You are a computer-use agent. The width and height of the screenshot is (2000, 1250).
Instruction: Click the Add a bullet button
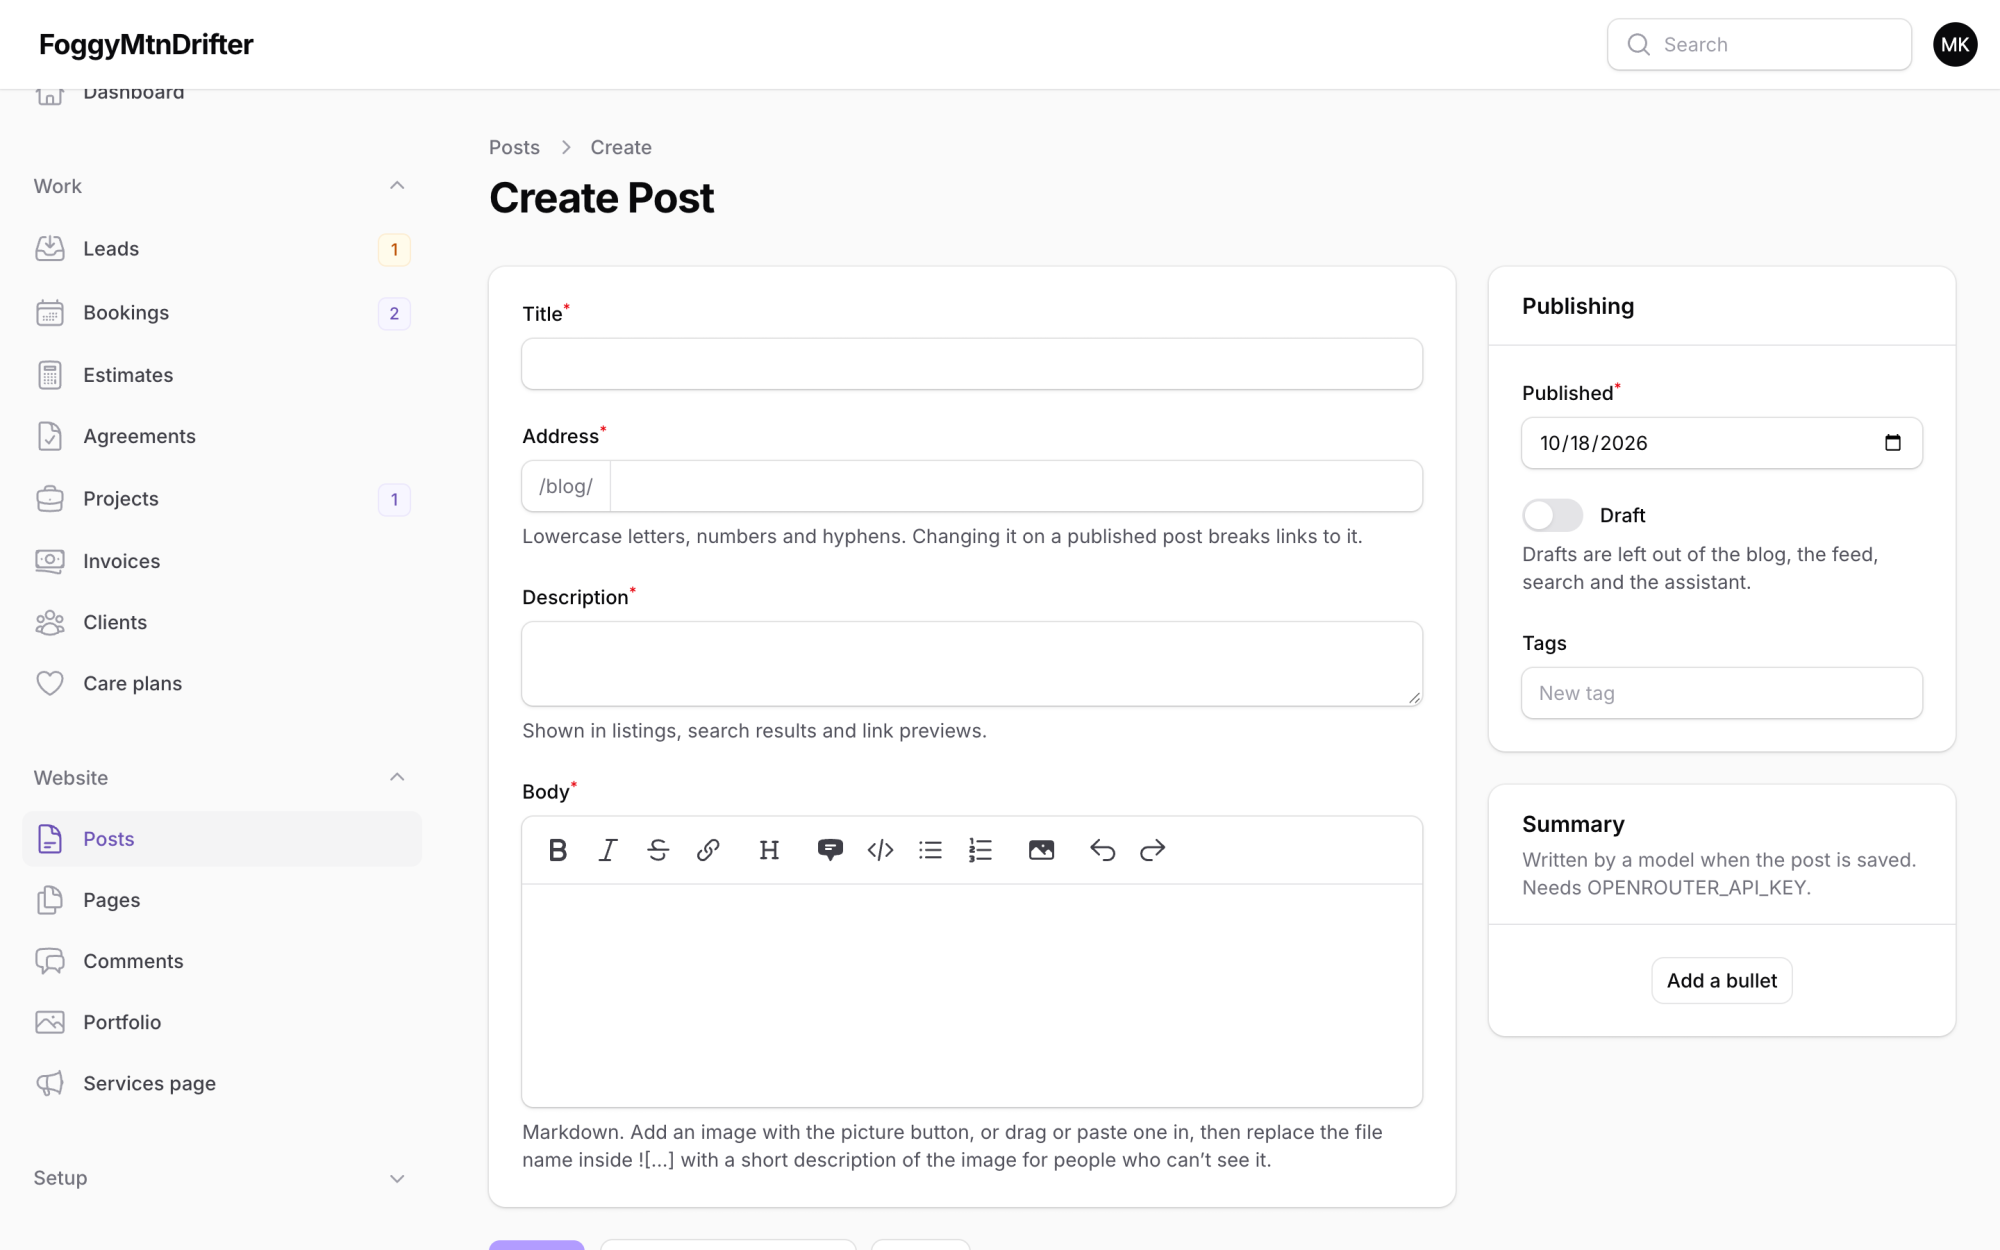coord(1721,981)
